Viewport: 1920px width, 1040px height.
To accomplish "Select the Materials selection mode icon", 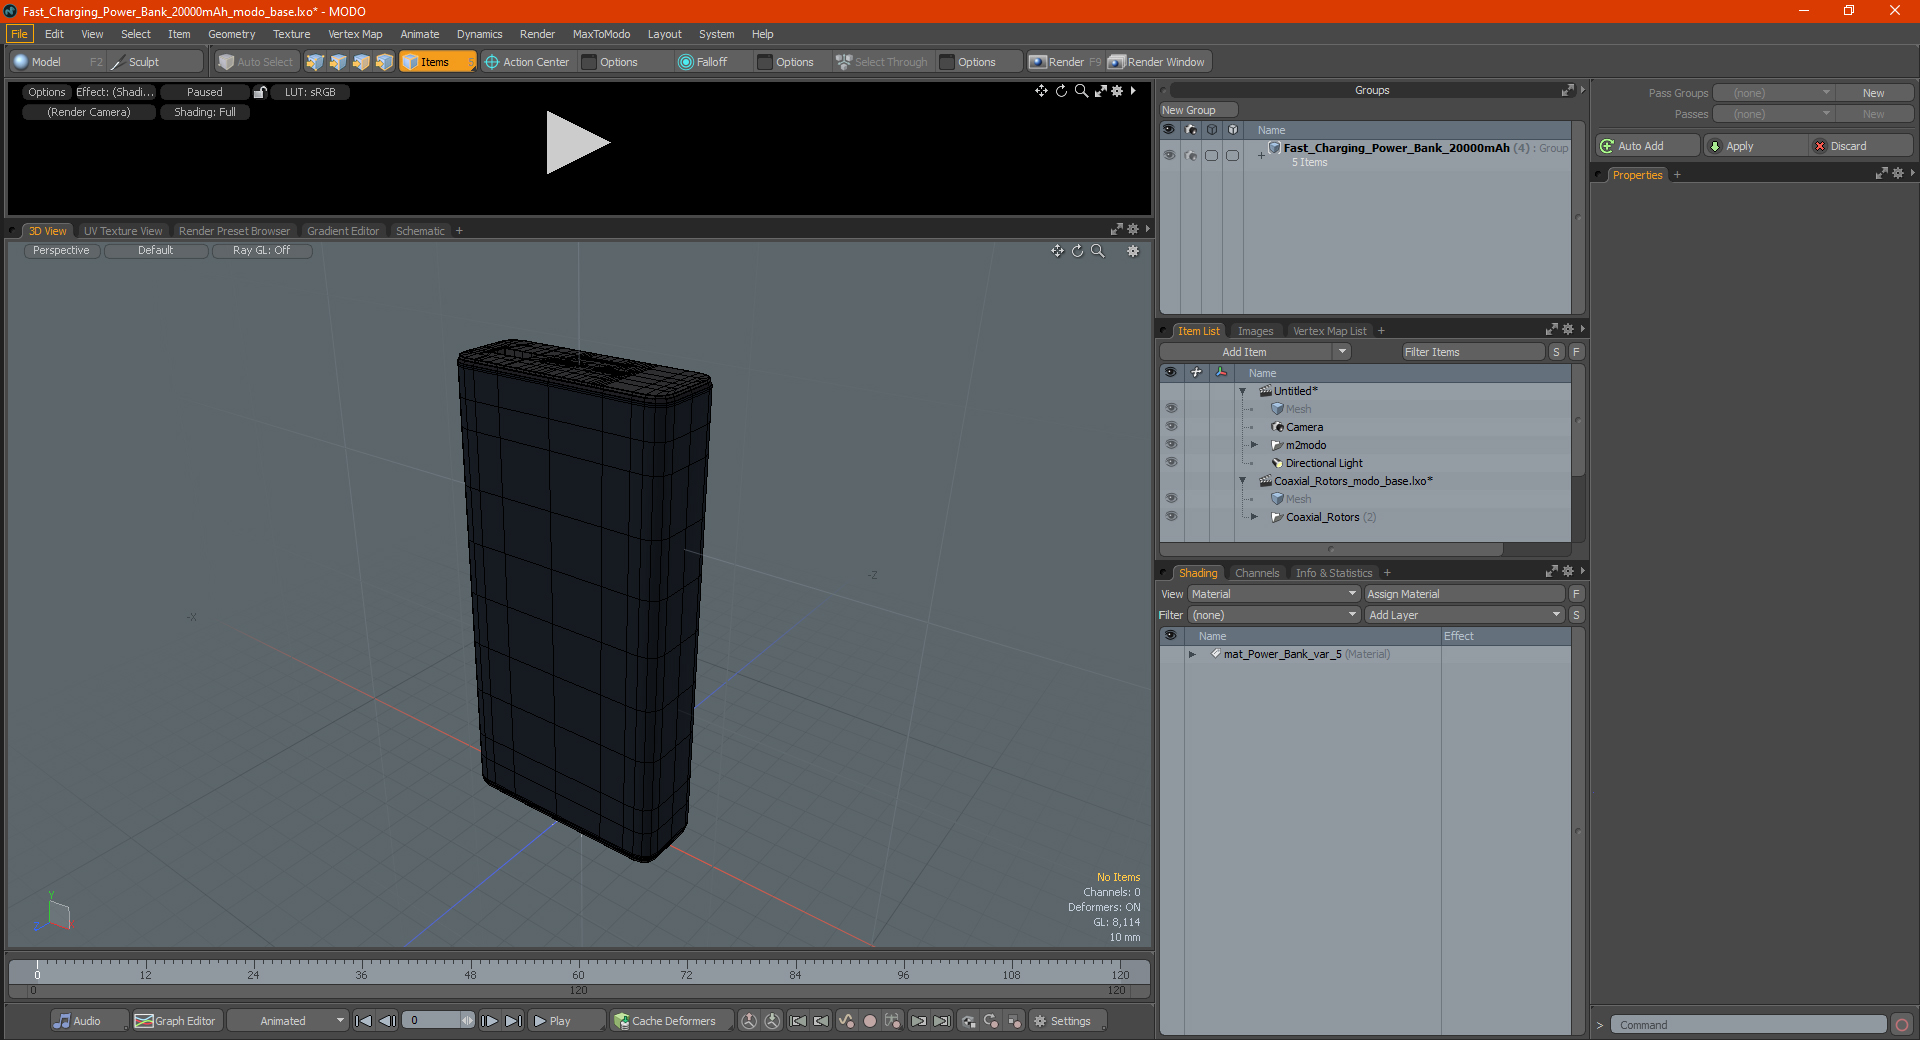I will tap(384, 62).
